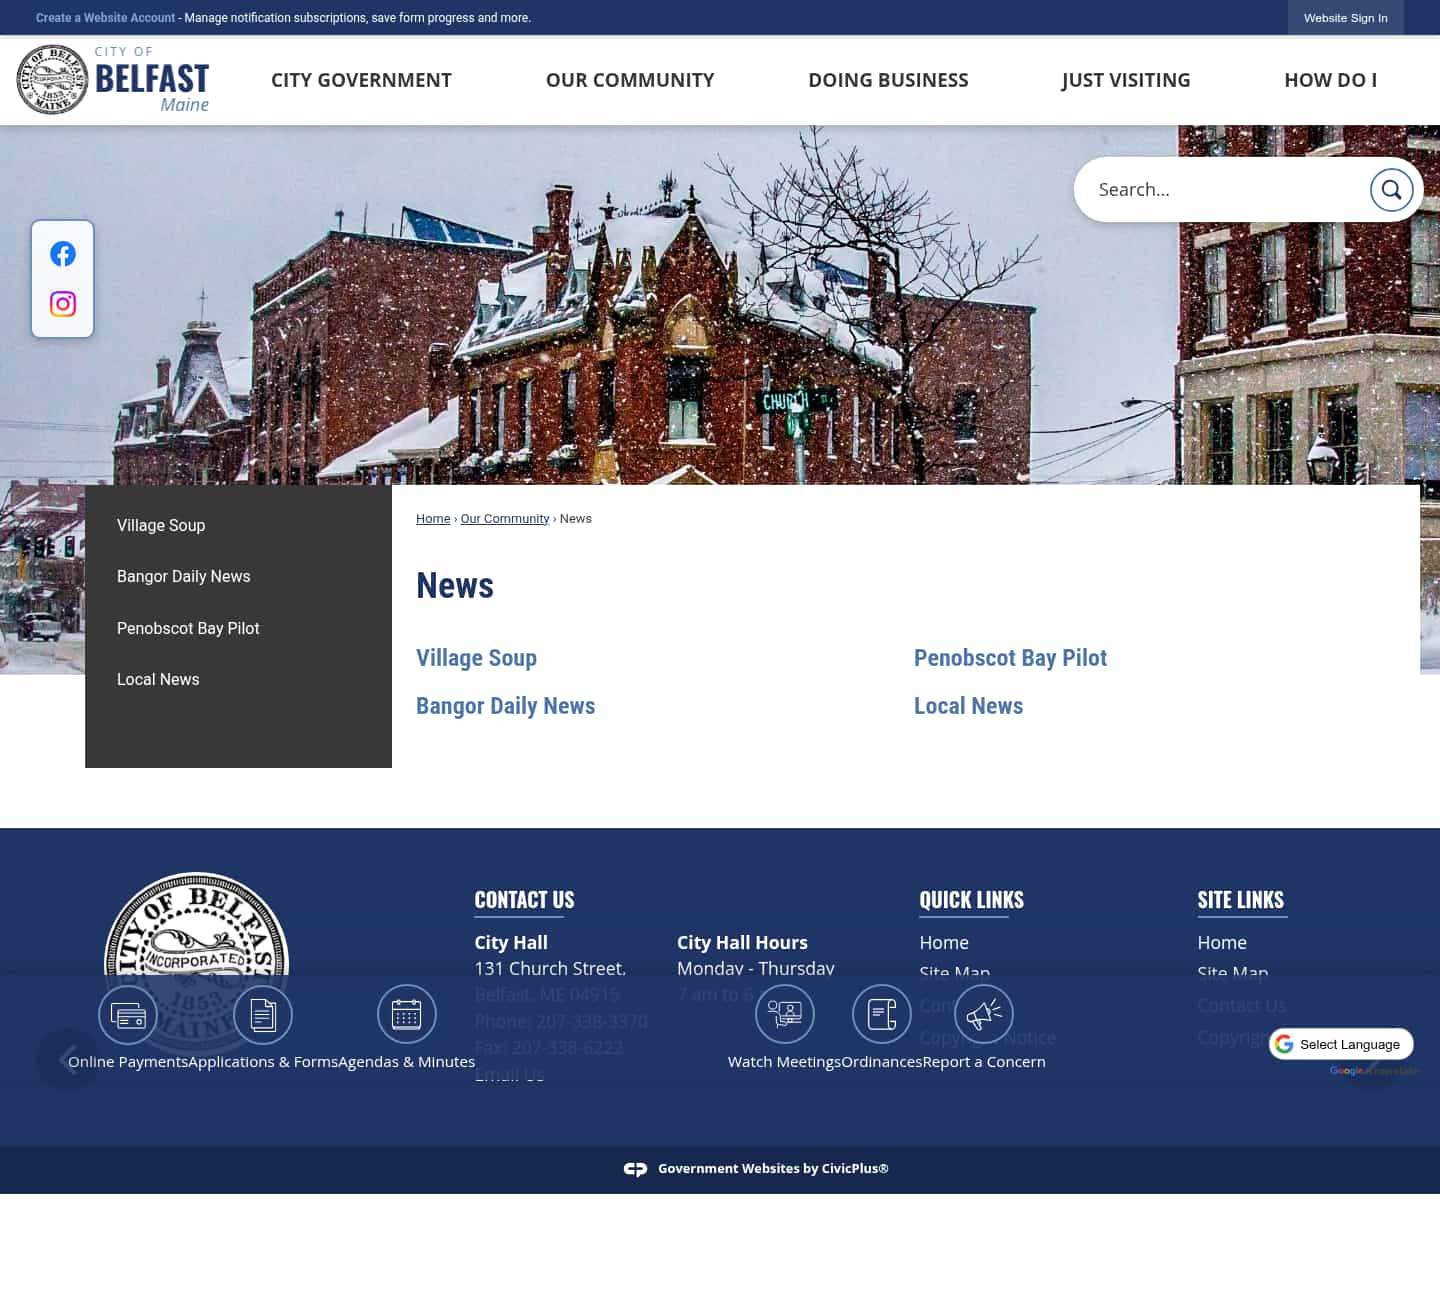Open the Select Language dropdown
Viewport: 1440px width, 1302px height.
(x=1341, y=1044)
